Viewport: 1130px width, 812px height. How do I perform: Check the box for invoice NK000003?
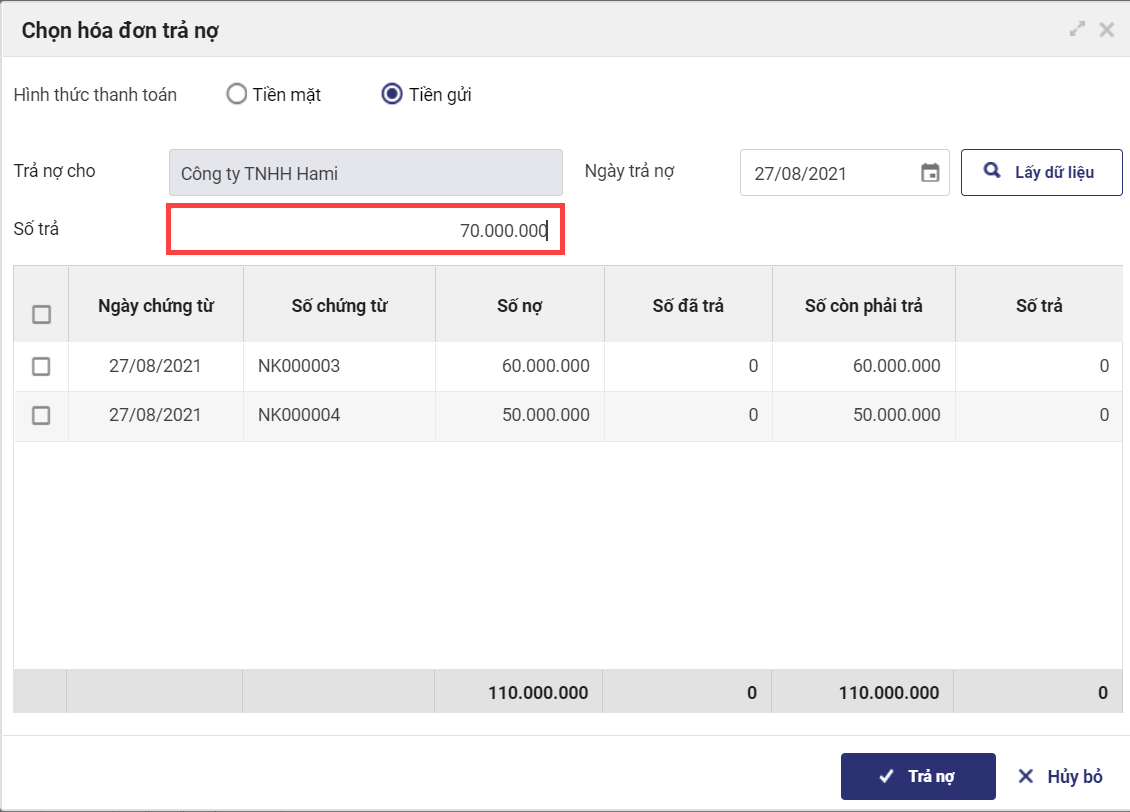41,367
